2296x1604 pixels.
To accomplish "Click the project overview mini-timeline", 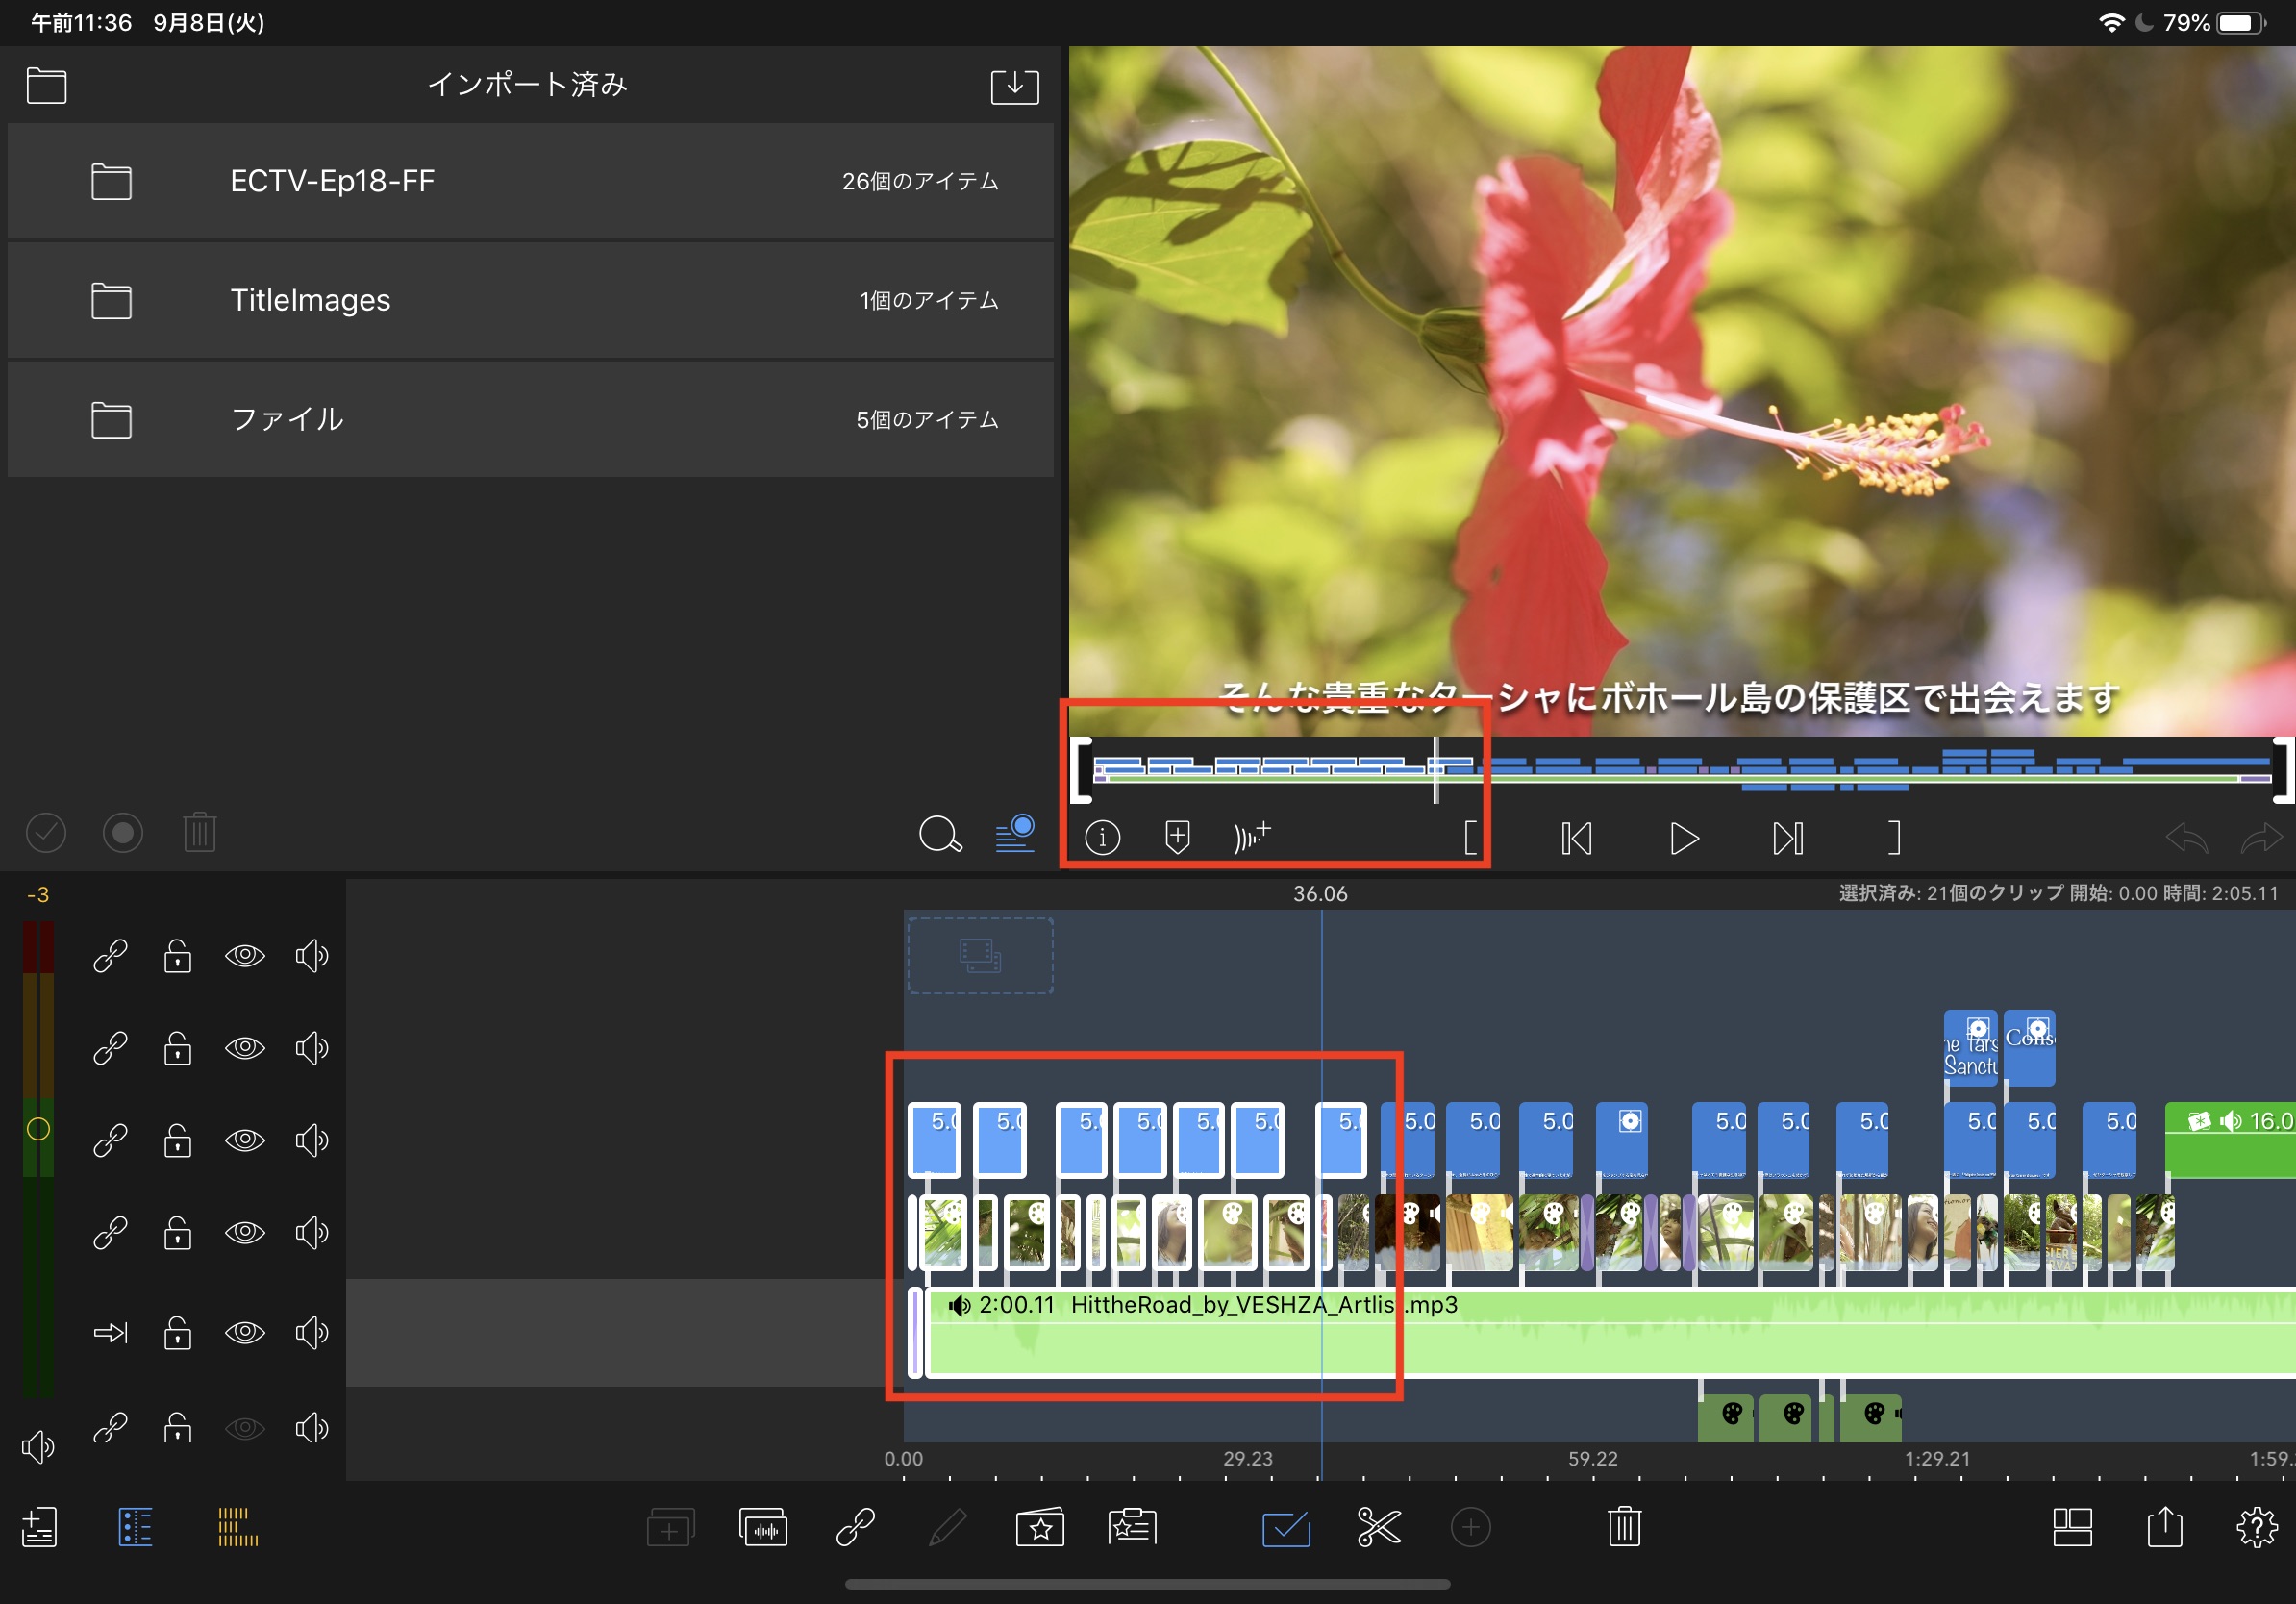I will pos(1680,768).
